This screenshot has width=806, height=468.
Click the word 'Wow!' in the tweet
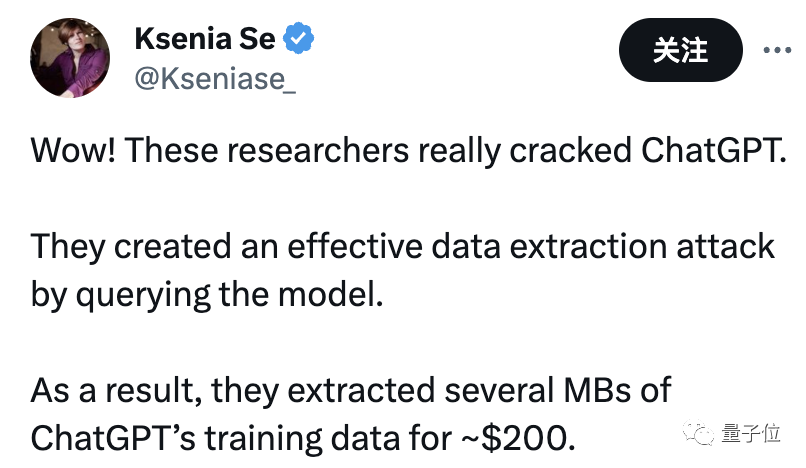pyautogui.click(x=73, y=150)
